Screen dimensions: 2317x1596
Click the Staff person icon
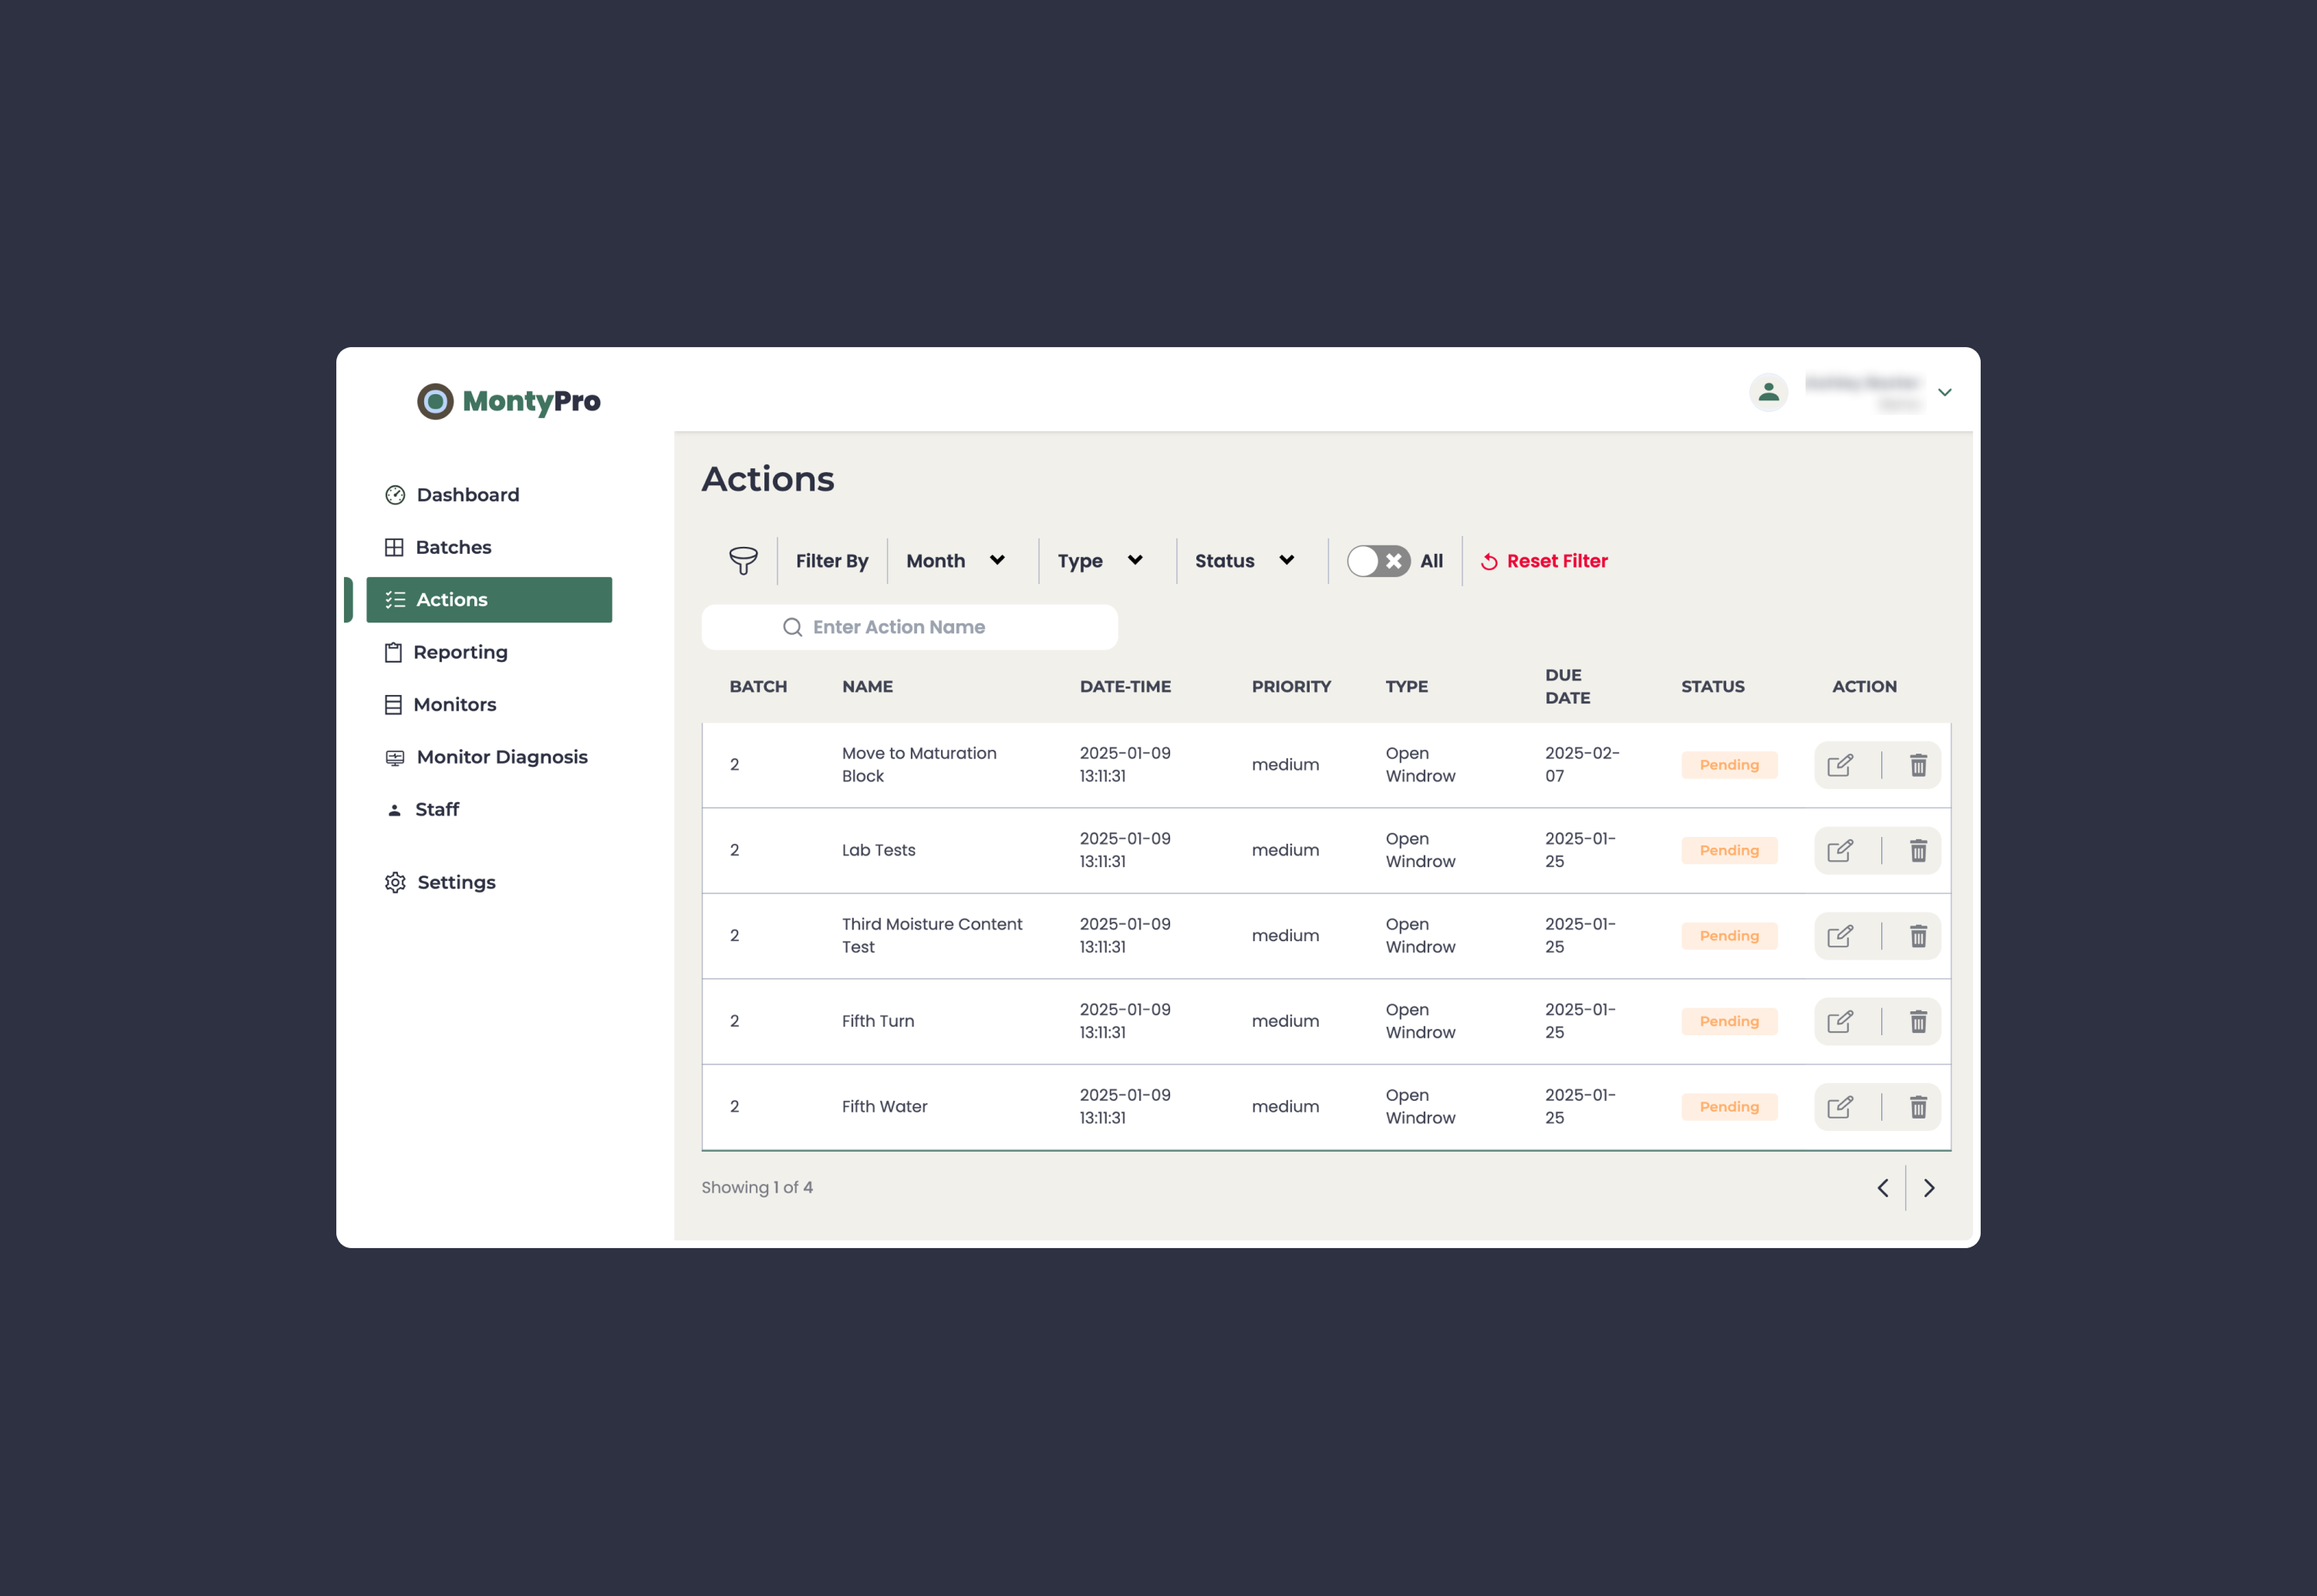(x=395, y=809)
